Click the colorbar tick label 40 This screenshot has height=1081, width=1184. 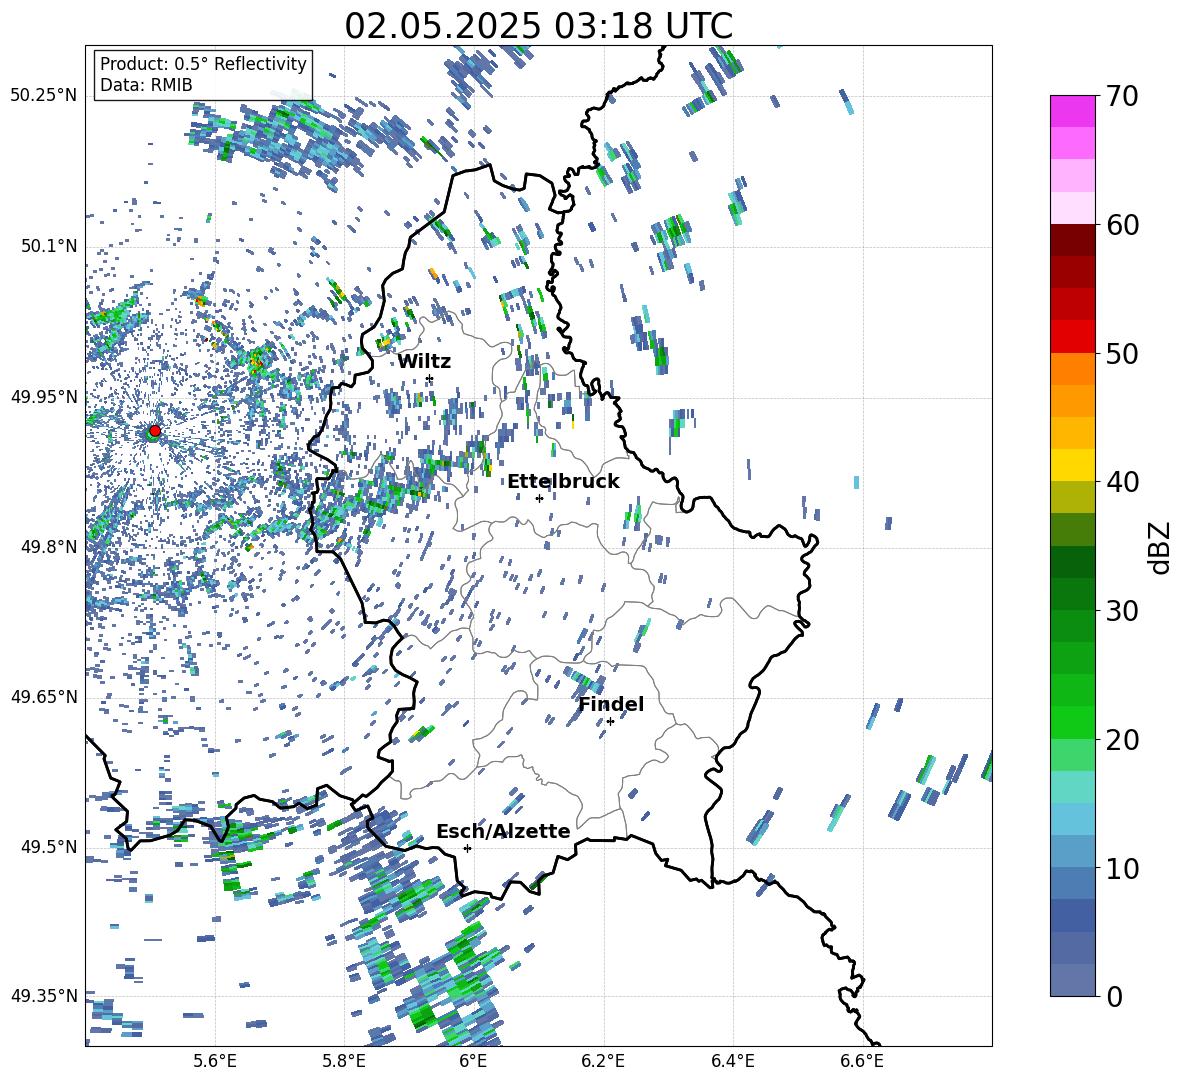click(1122, 482)
